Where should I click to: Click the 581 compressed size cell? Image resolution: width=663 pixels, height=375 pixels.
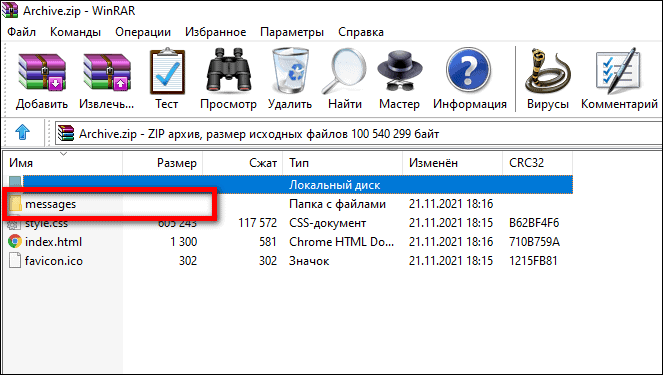pyautogui.click(x=268, y=242)
